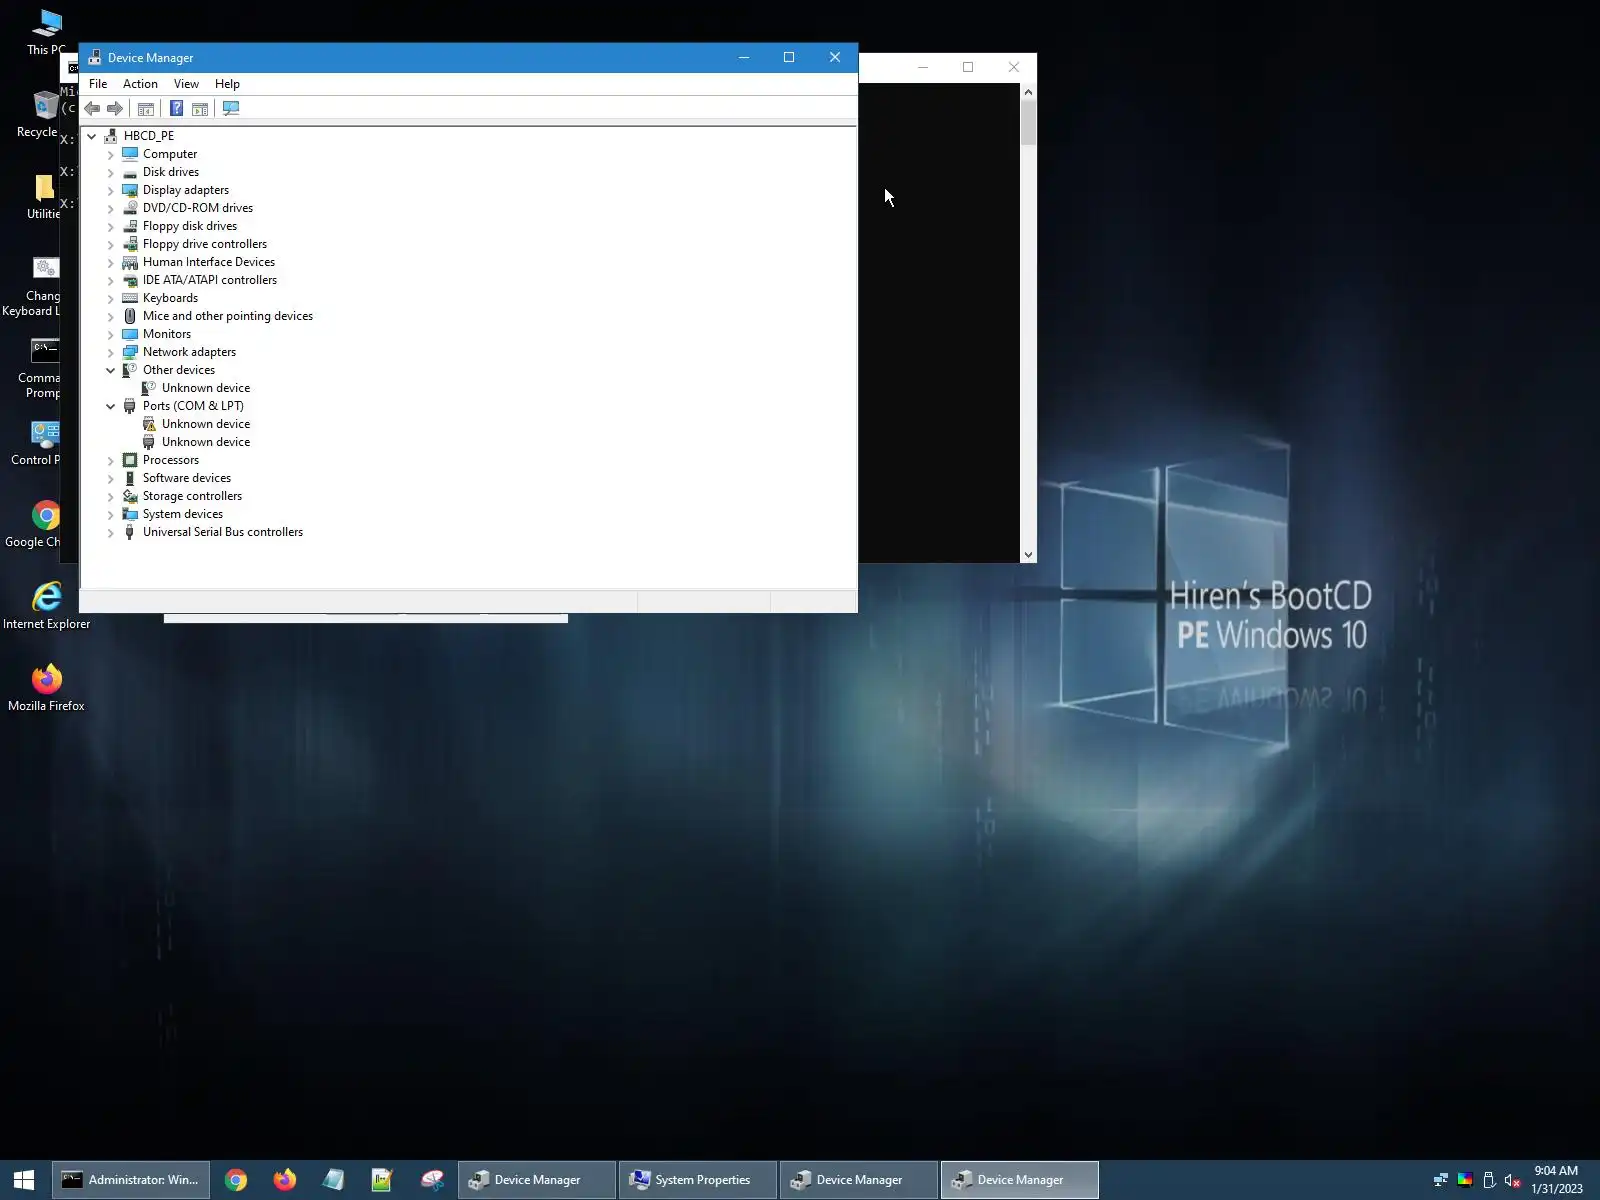Screen dimensions: 1600x1200
Task: Select the Network adapters label
Action: (189, 352)
